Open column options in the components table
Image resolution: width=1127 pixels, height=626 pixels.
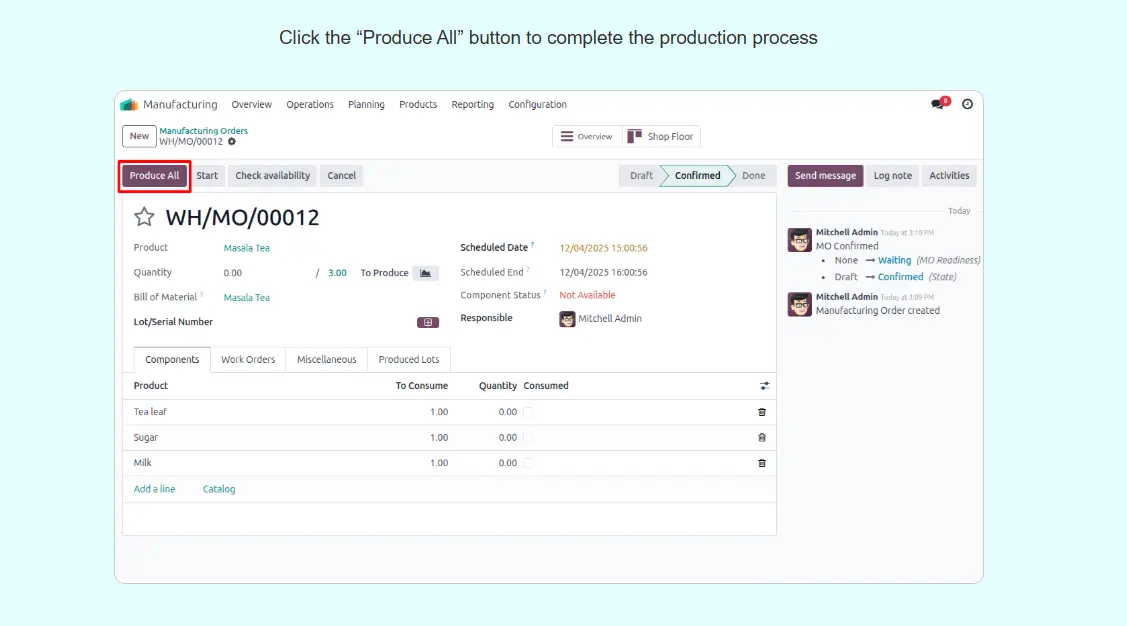[x=764, y=386]
